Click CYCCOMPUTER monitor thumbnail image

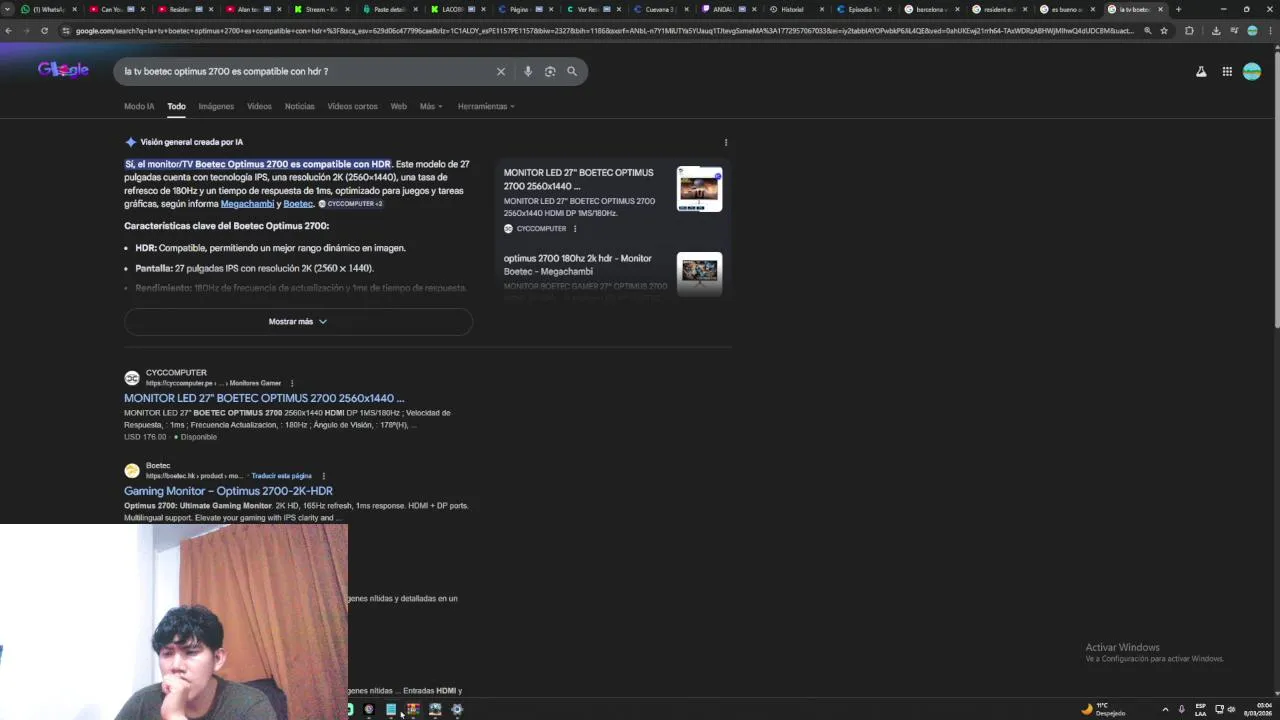click(699, 189)
